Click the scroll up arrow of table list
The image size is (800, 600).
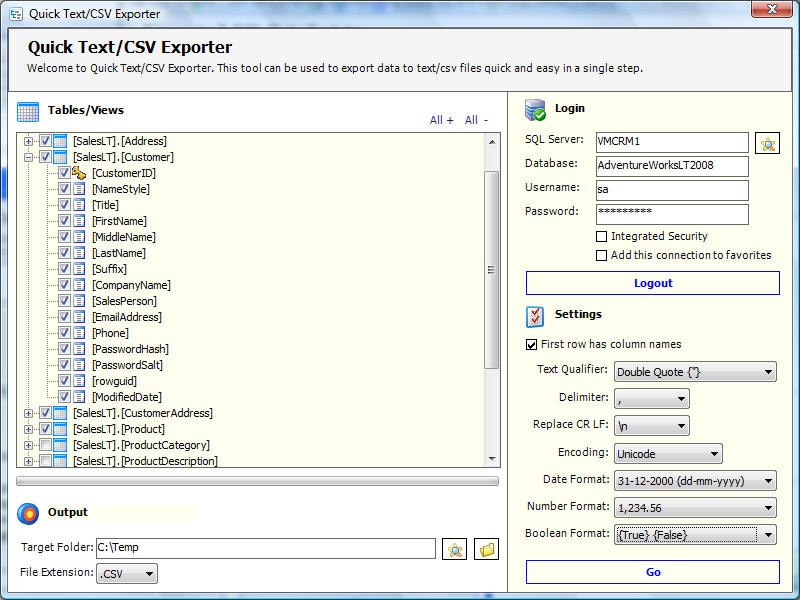(x=492, y=142)
